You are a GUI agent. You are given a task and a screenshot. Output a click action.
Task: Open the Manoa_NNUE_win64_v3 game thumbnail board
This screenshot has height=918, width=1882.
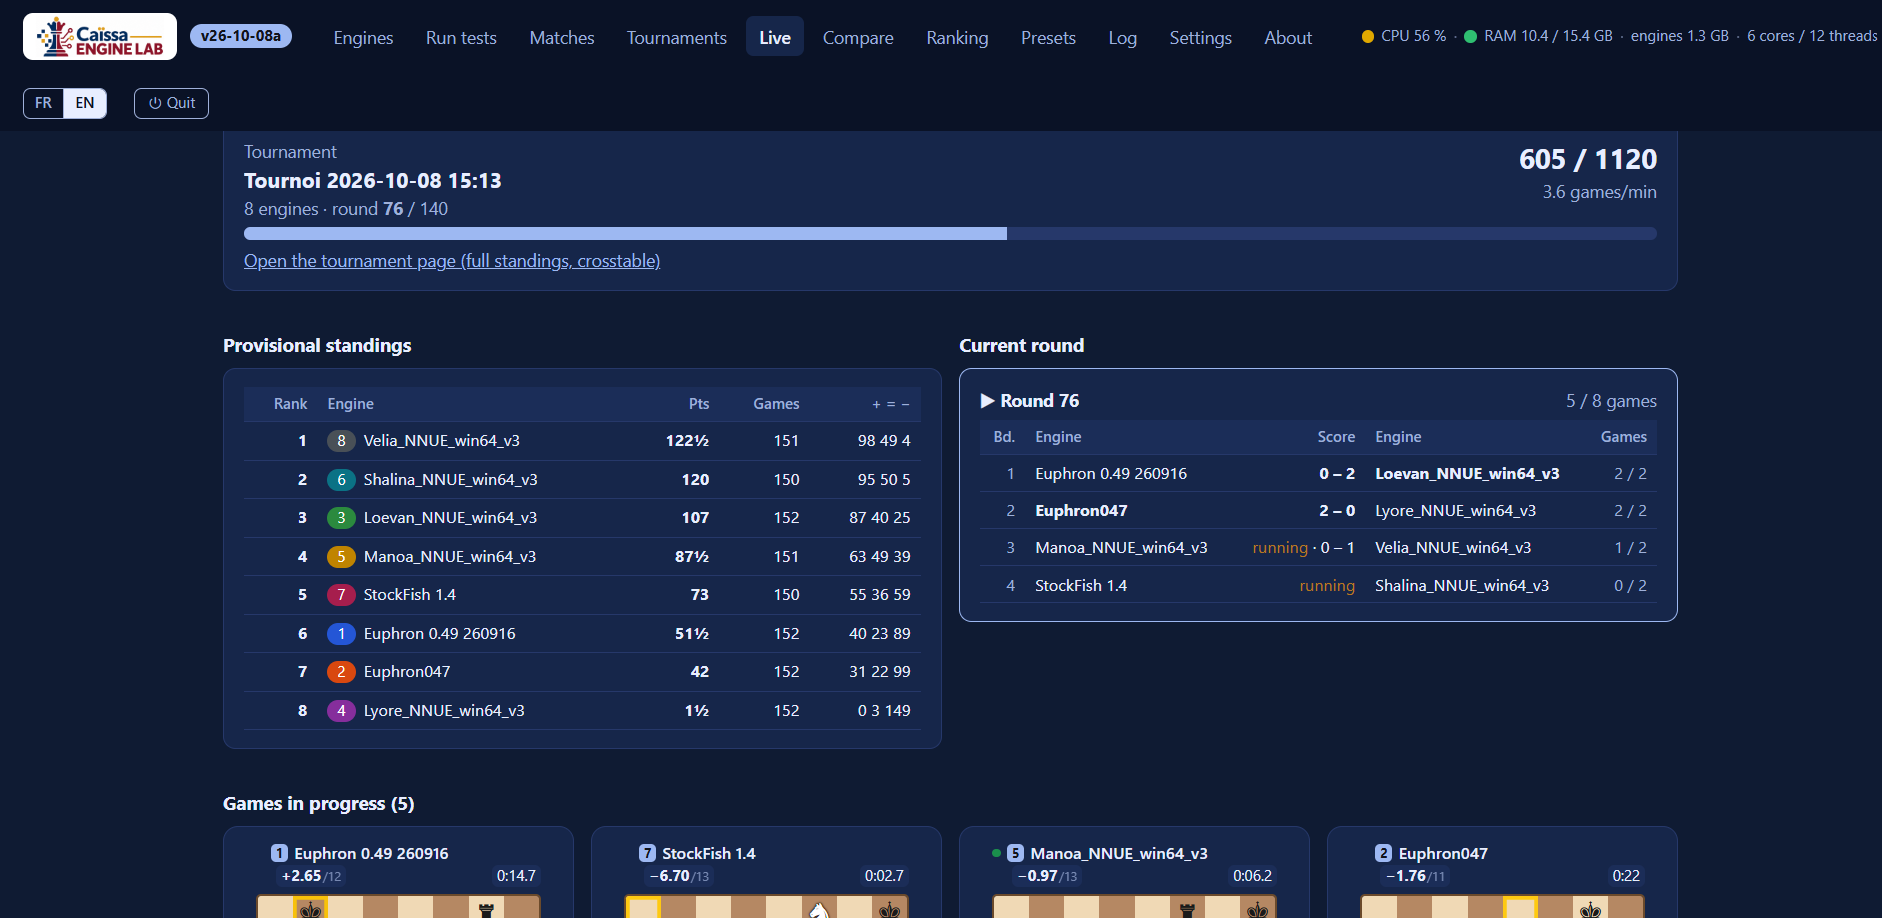click(1134, 906)
